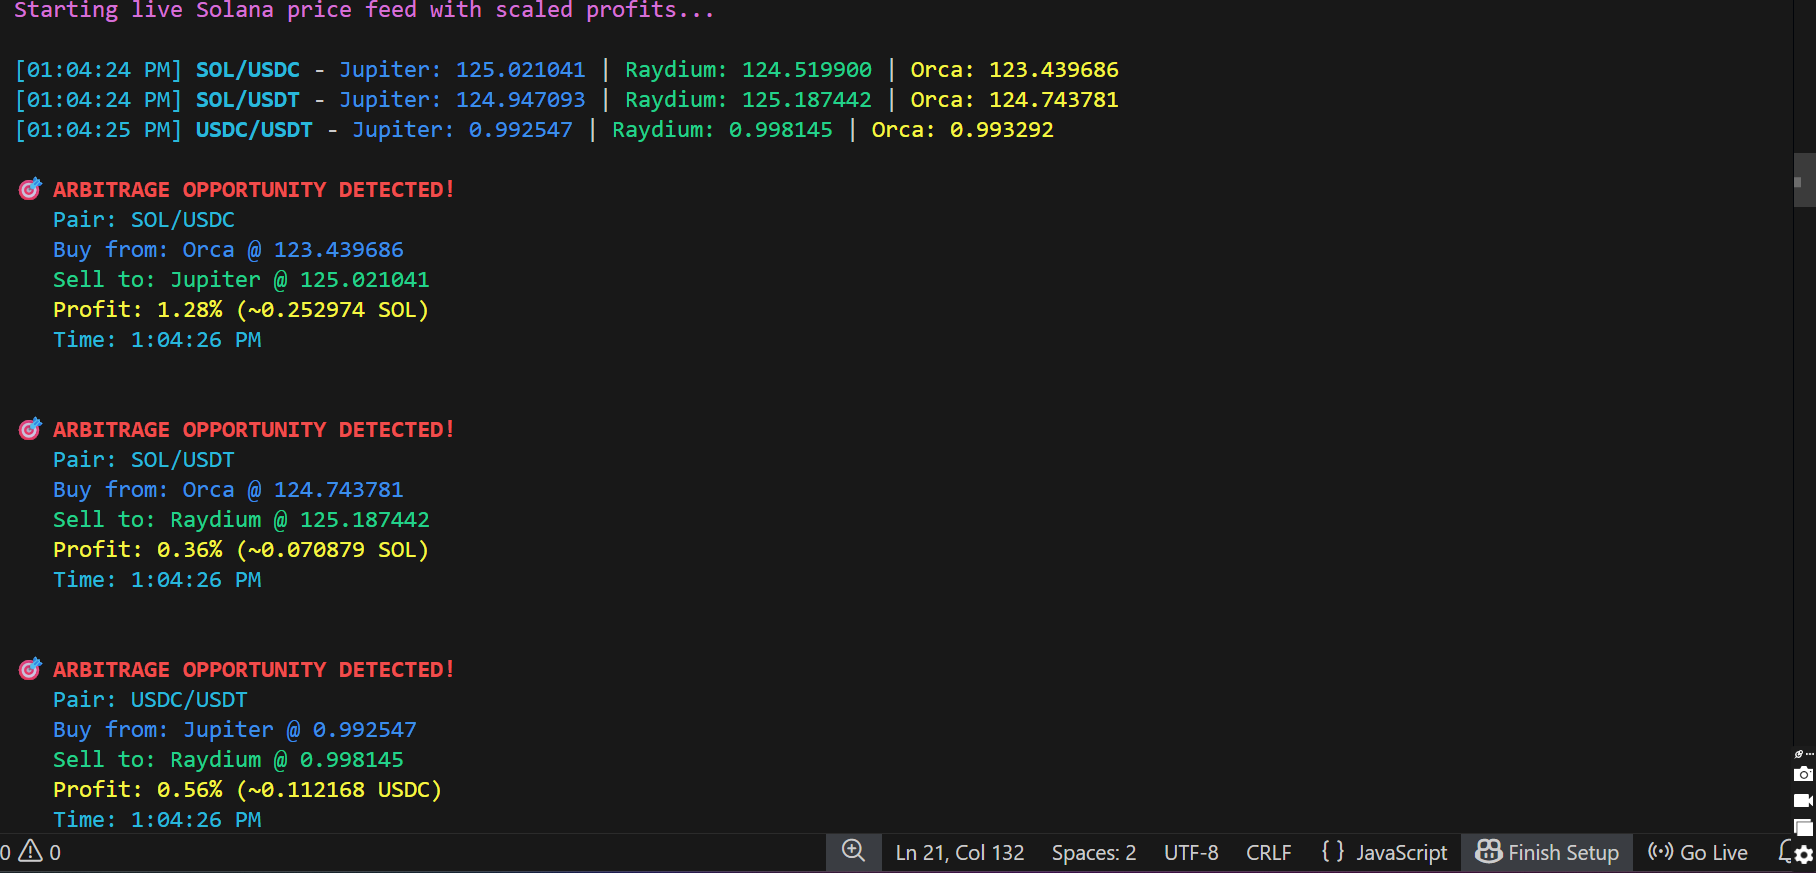Viewport: 1816px width, 873px height.
Task: Click 'Profit: 0.36%' line
Action: pos(241,550)
